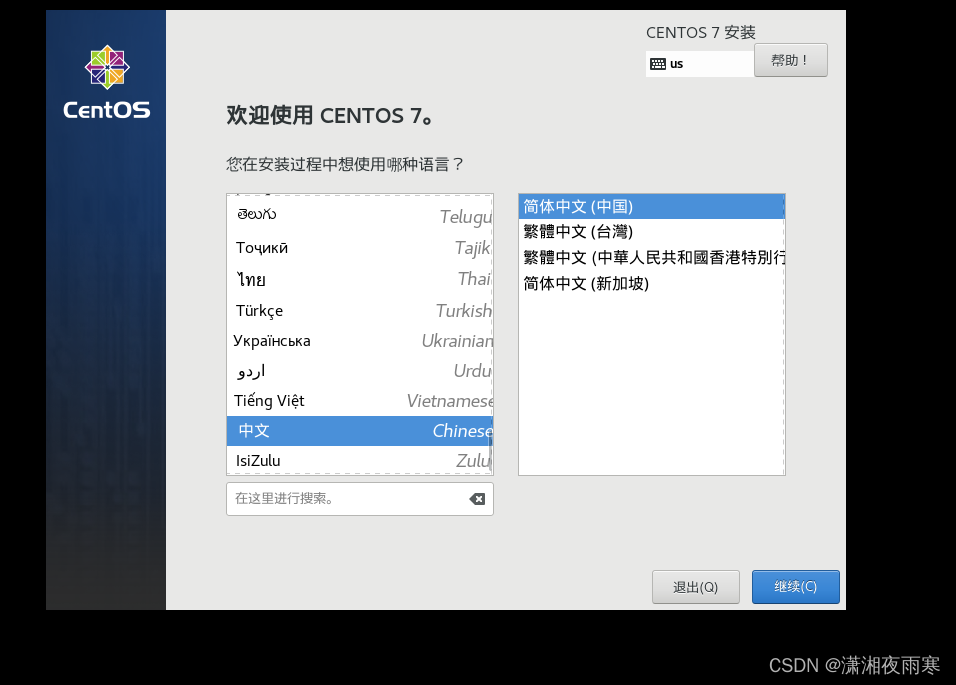Choose 简体中文 (新加坡) locale
Screen dimensions: 956x685
[x=652, y=283]
